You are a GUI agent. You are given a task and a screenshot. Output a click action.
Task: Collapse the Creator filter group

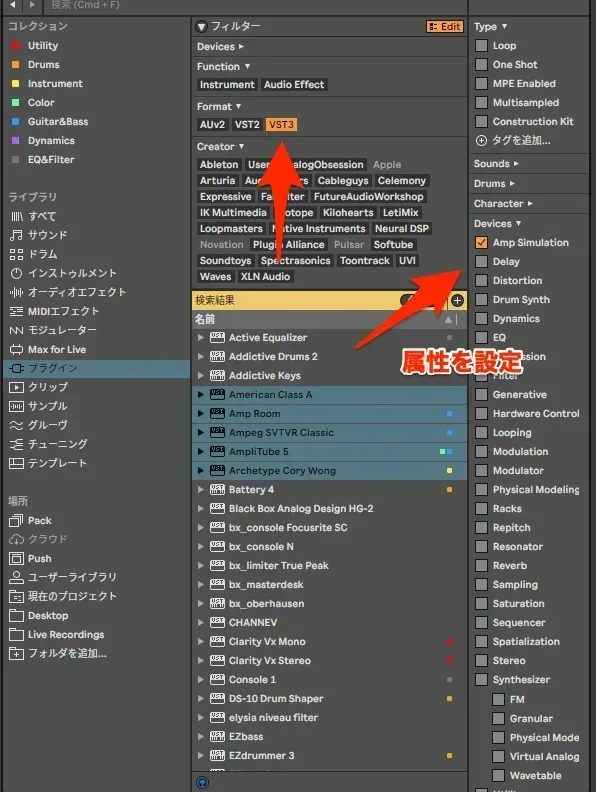pyautogui.click(x=241, y=146)
